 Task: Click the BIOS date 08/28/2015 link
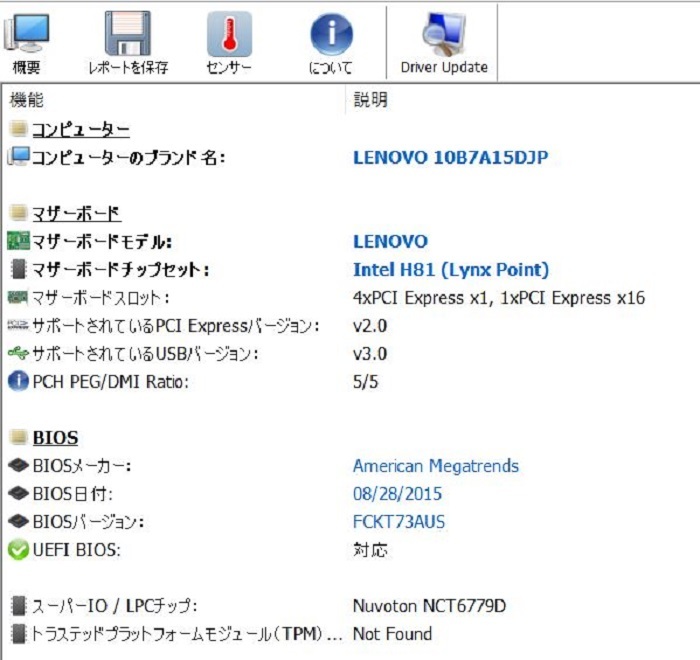(397, 494)
